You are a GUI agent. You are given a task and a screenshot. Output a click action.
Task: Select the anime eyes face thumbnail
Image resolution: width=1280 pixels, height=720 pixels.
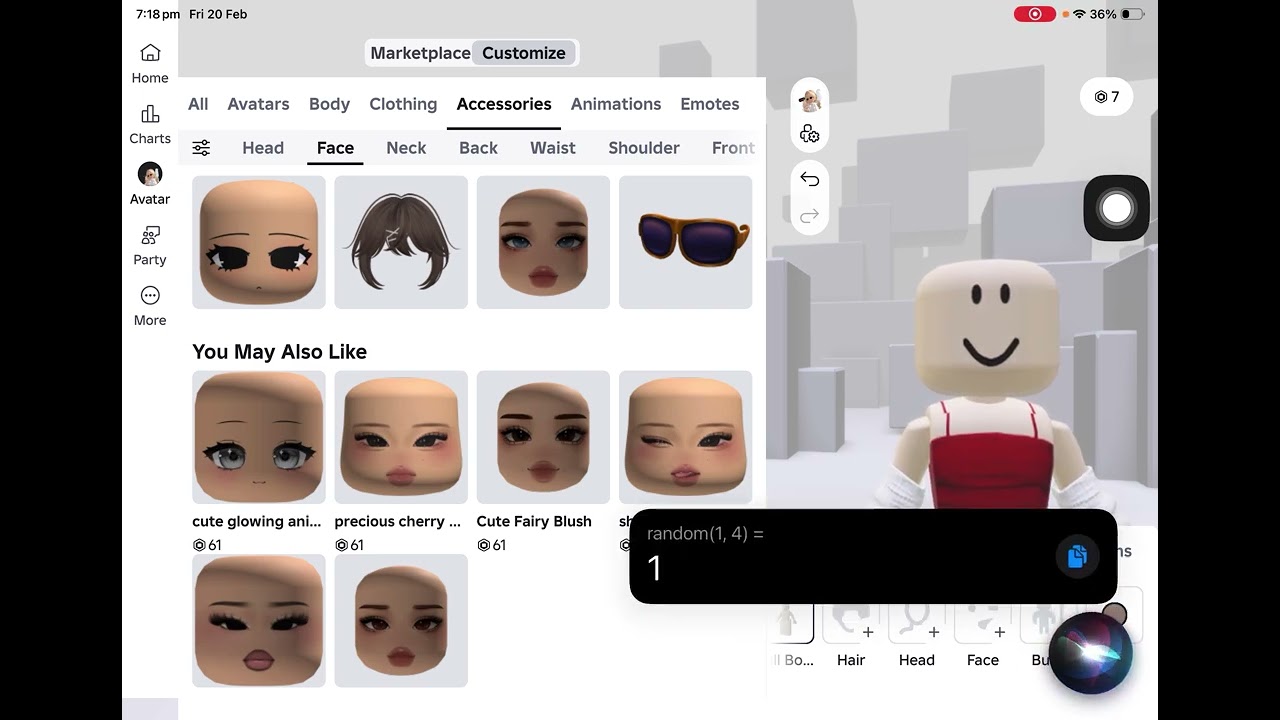click(x=259, y=242)
